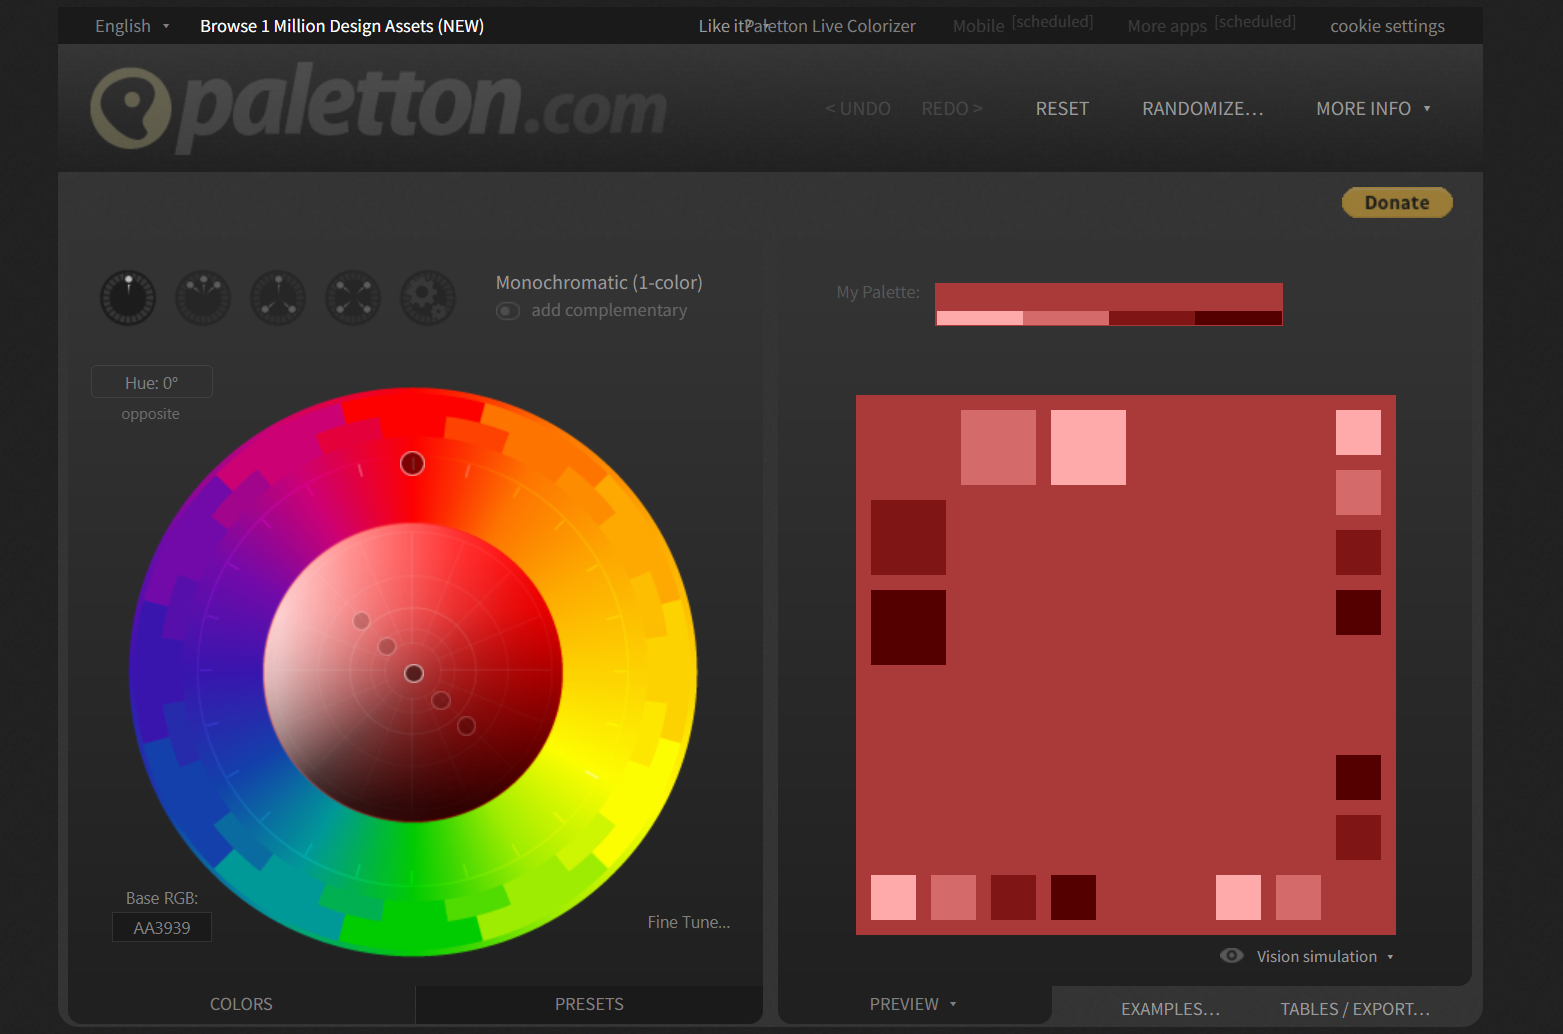Click the RESET menu item
This screenshot has height=1034, width=1563.
pyautogui.click(x=1062, y=108)
